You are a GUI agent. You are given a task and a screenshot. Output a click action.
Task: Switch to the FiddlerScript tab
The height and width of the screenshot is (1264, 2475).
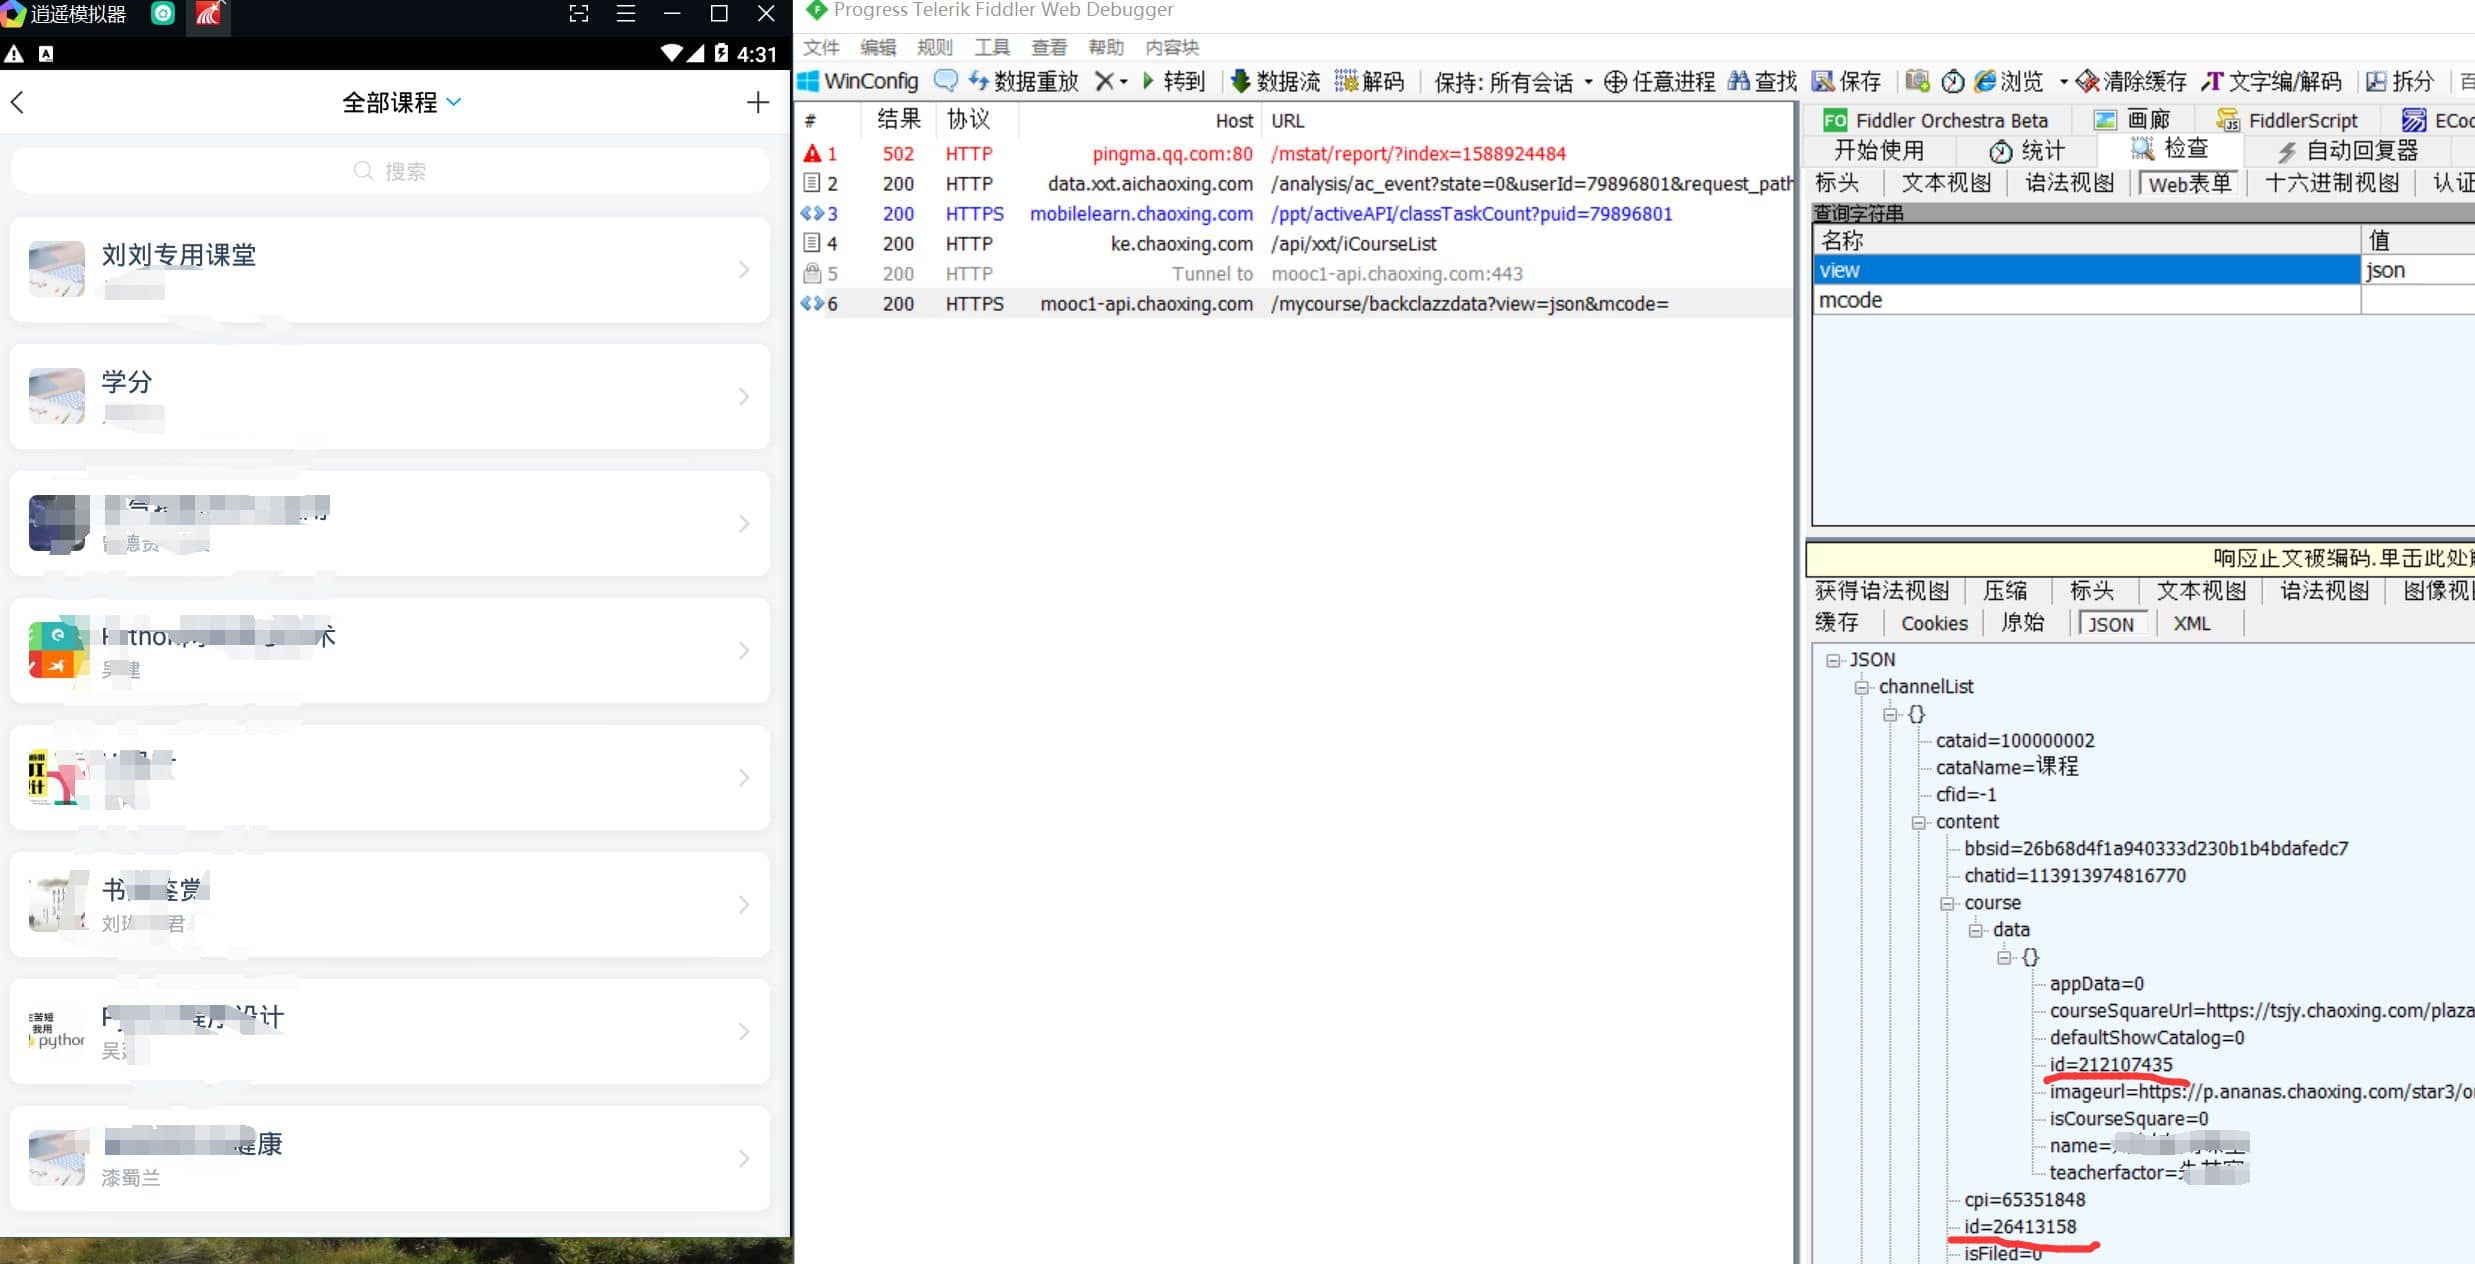2286,121
